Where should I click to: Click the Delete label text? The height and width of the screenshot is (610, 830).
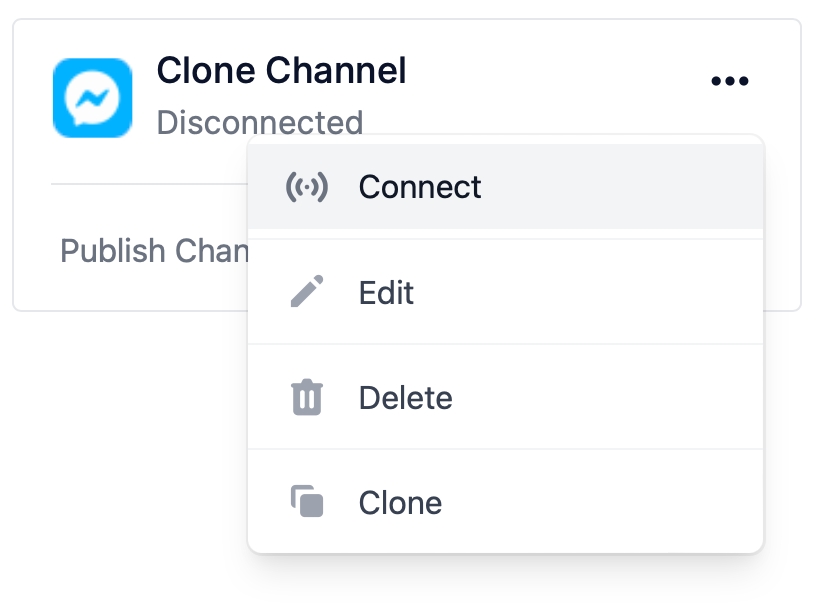click(x=406, y=398)
